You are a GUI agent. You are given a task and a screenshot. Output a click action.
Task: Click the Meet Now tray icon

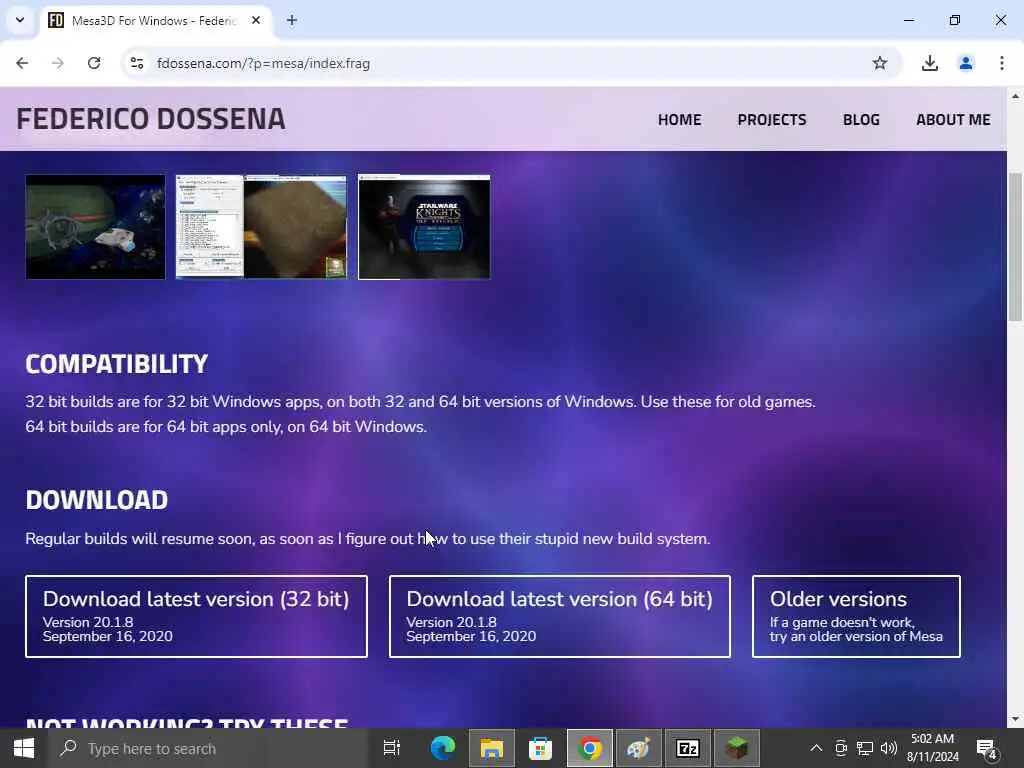841,748
